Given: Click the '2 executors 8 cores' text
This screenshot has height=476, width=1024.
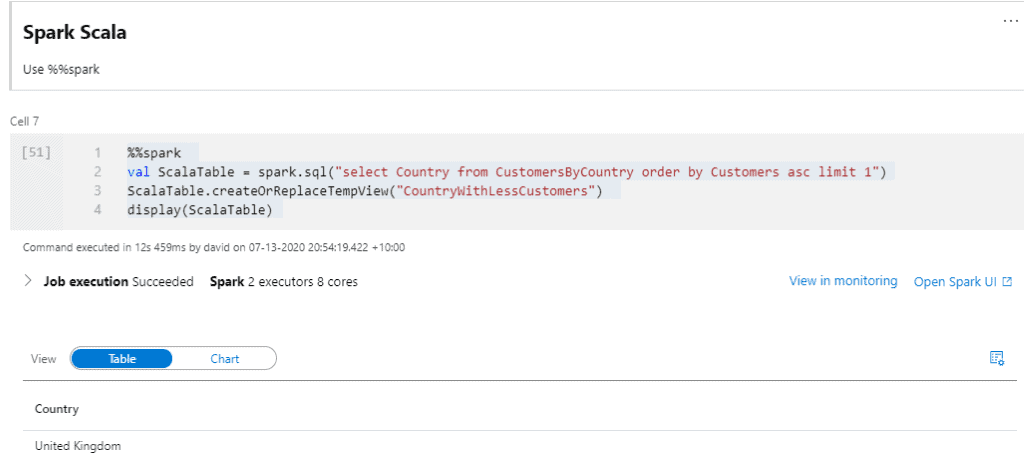Looking at the screenshot, I should click(x=303, y=282).
